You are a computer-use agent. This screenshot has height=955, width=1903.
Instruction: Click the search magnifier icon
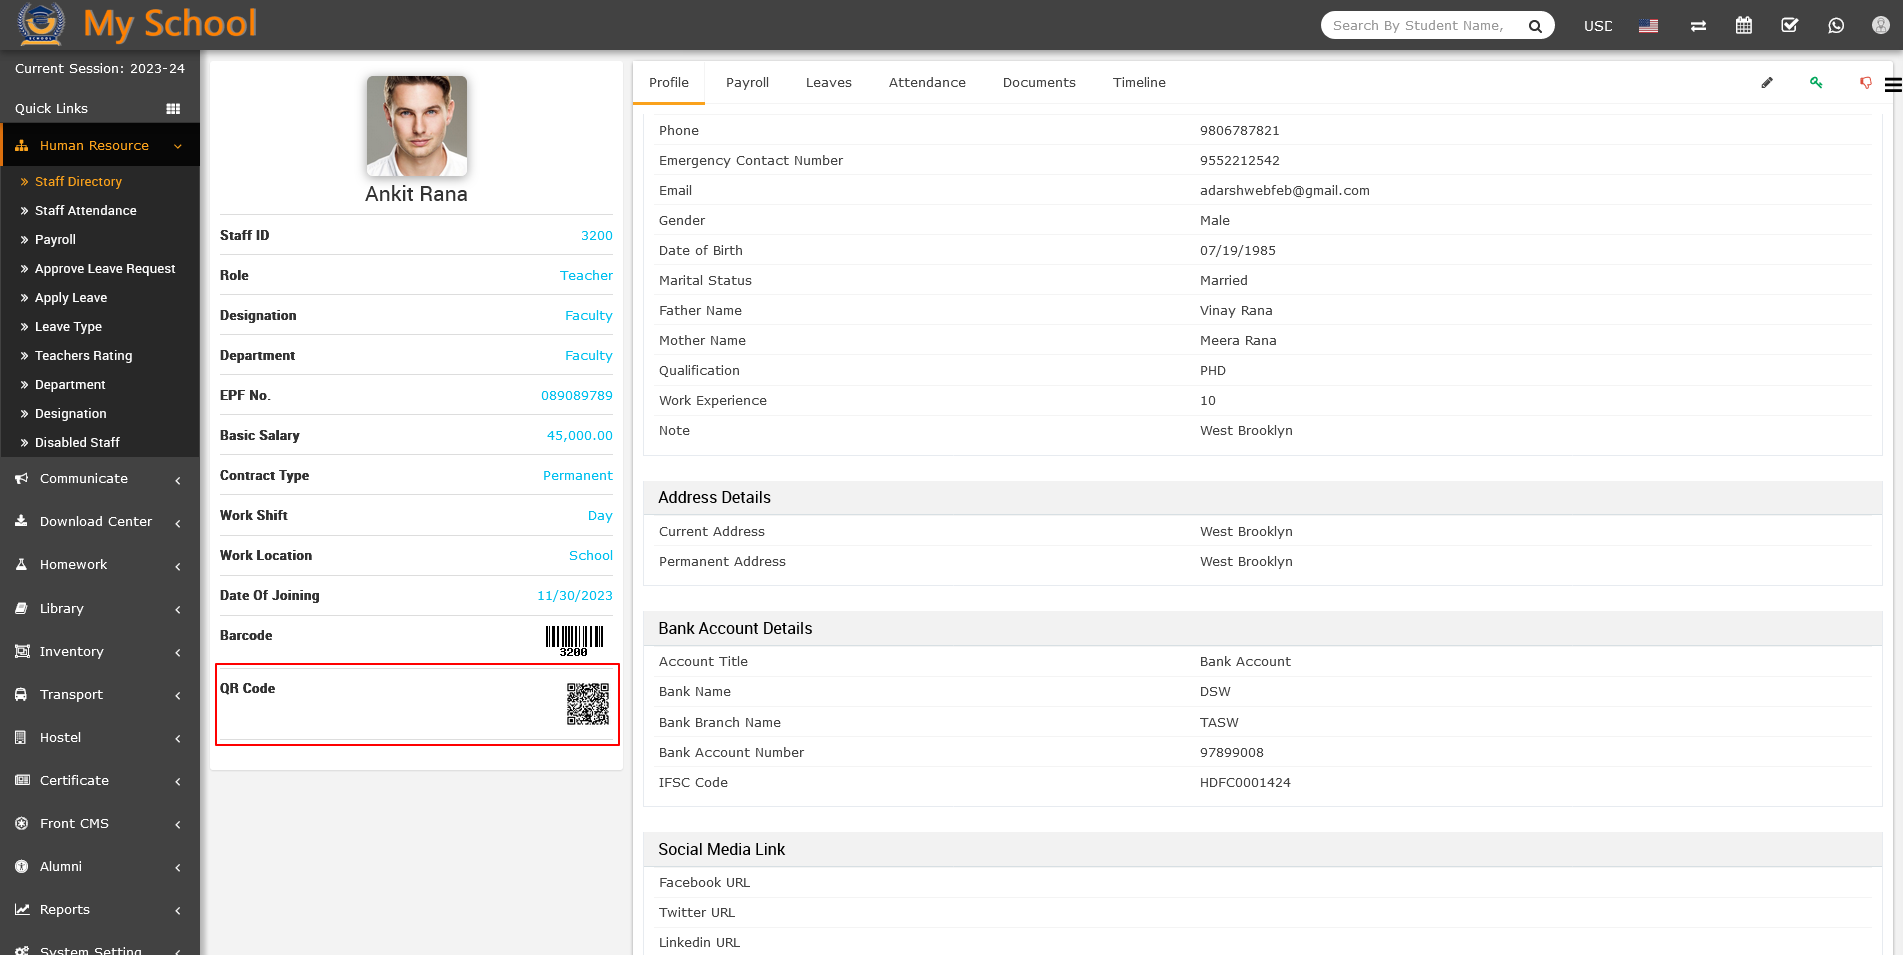[1535, 26]
